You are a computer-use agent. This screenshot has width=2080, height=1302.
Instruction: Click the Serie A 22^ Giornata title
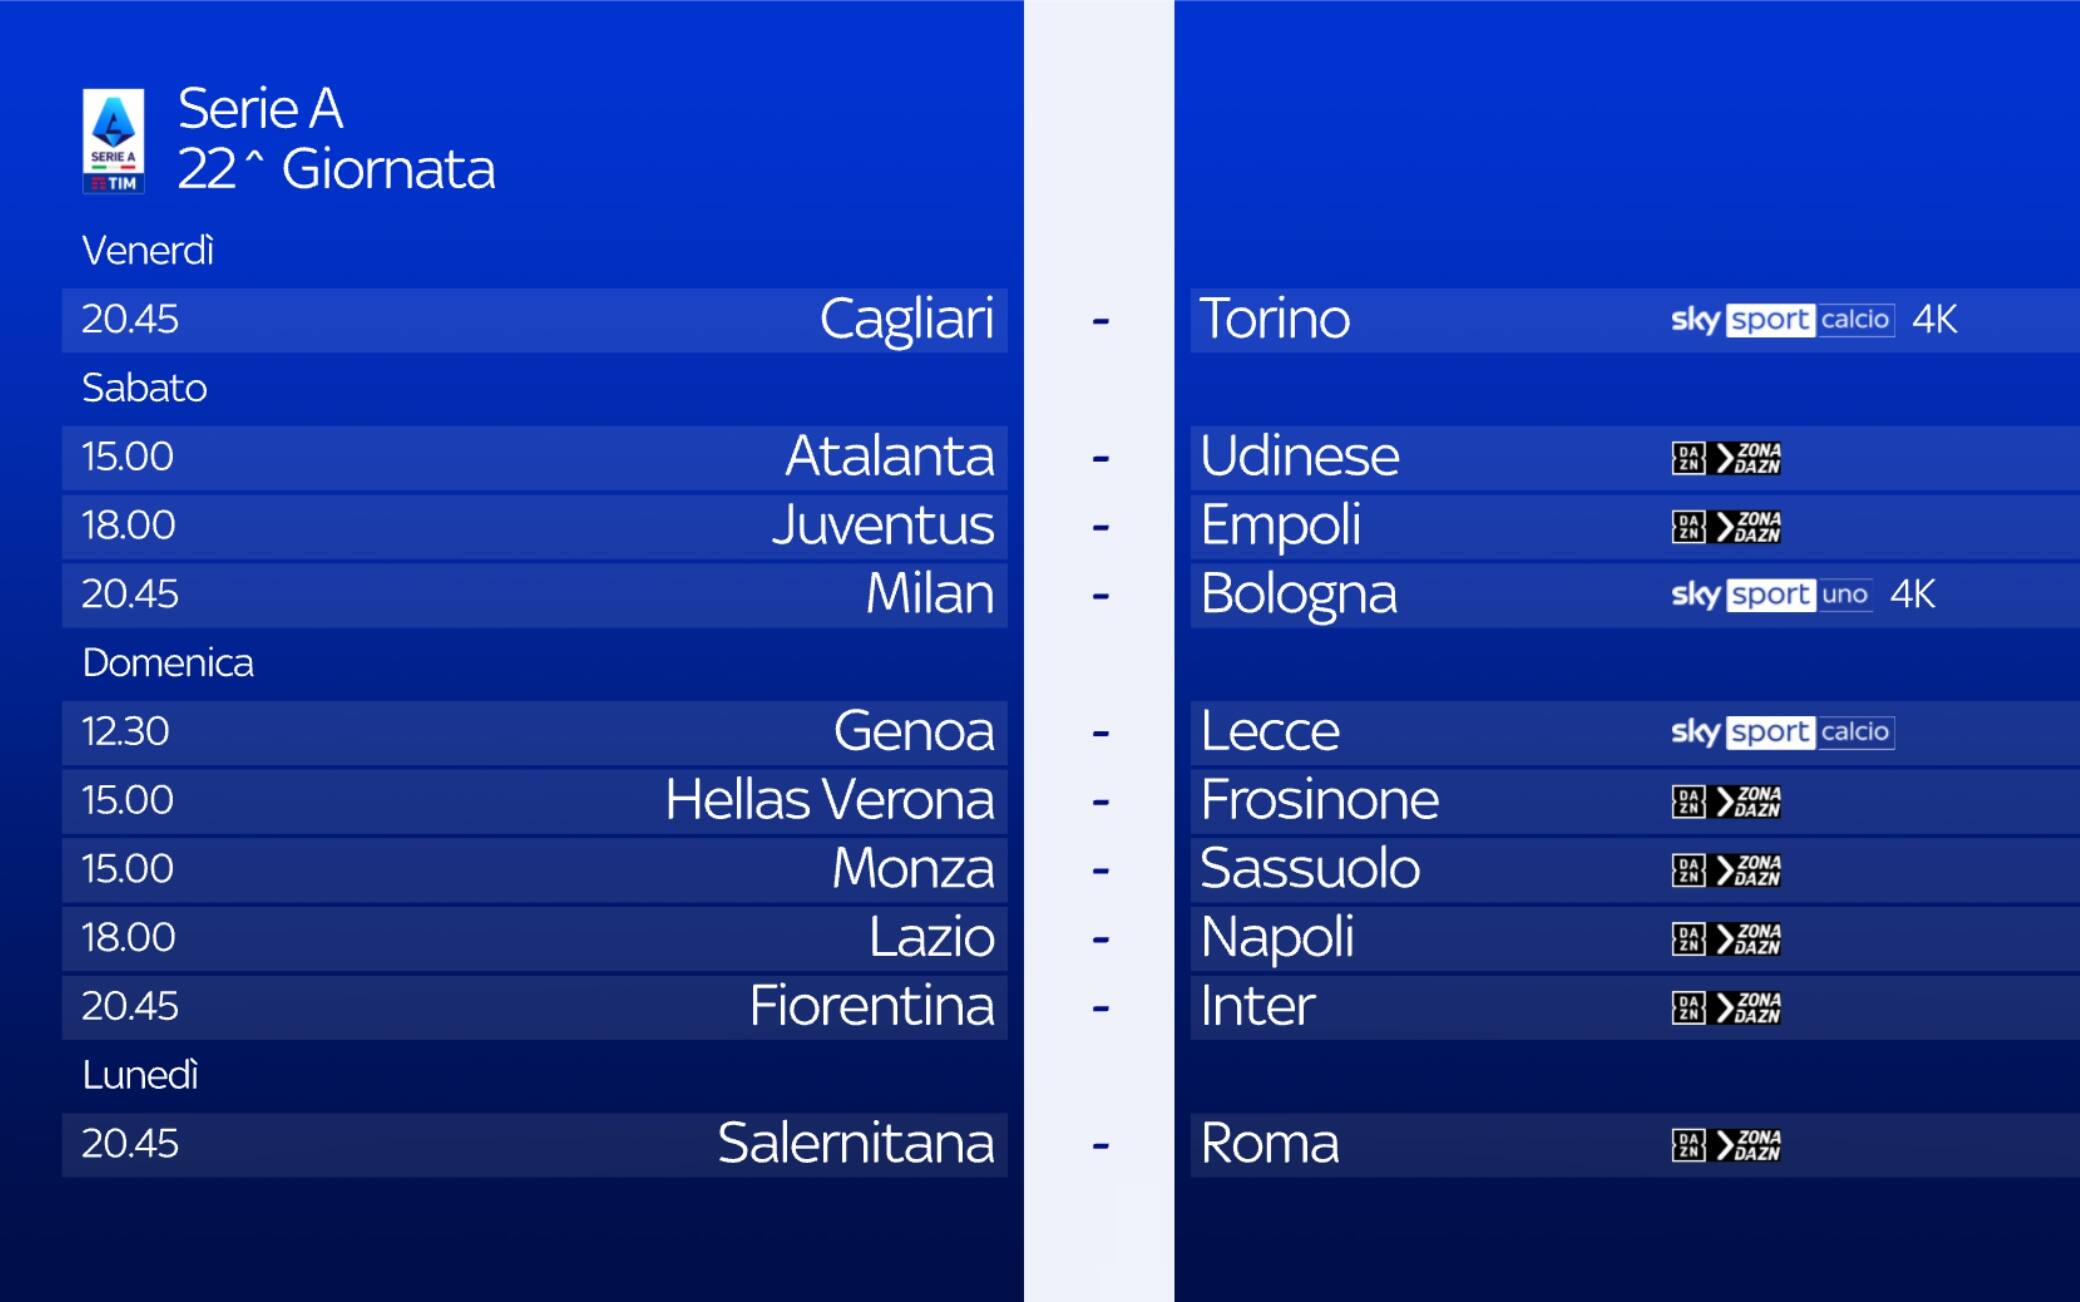point(336,139)
